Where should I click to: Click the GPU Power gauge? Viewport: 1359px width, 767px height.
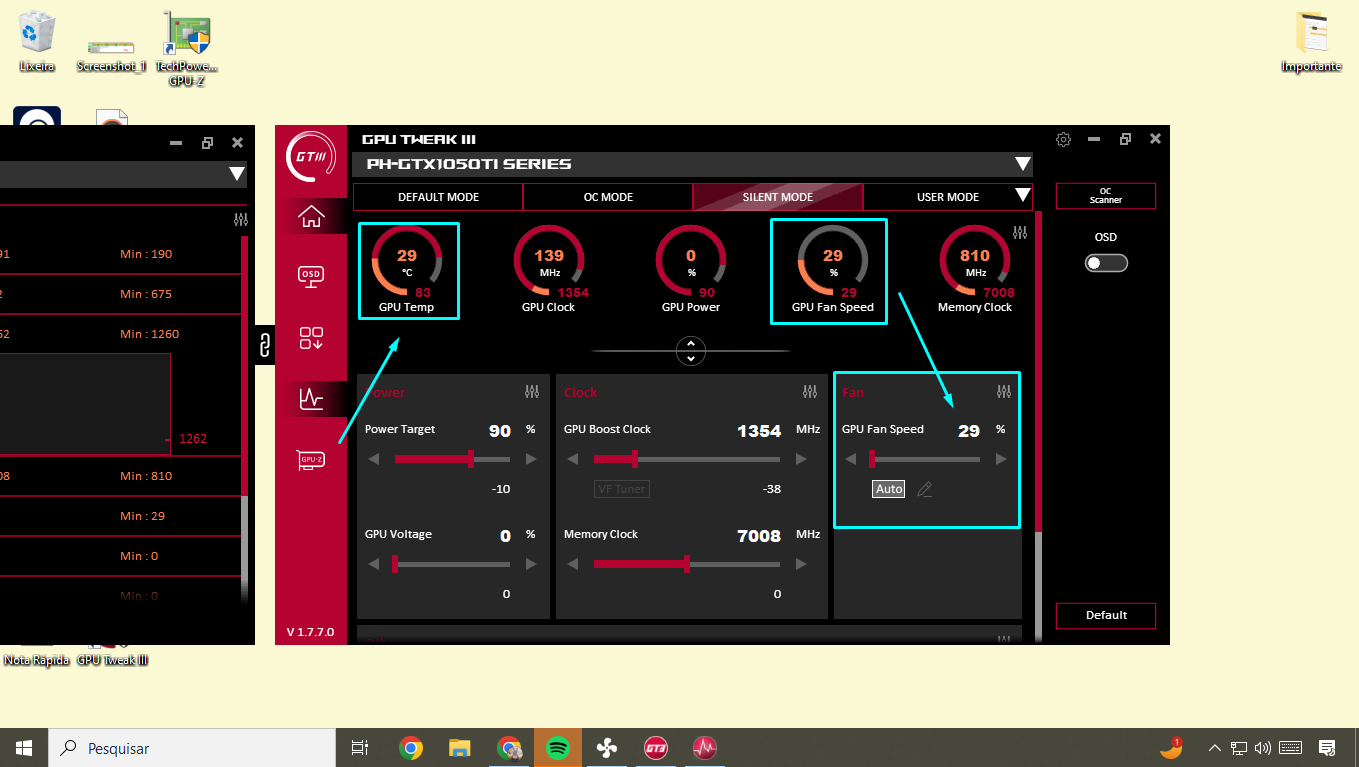(691, 261)
